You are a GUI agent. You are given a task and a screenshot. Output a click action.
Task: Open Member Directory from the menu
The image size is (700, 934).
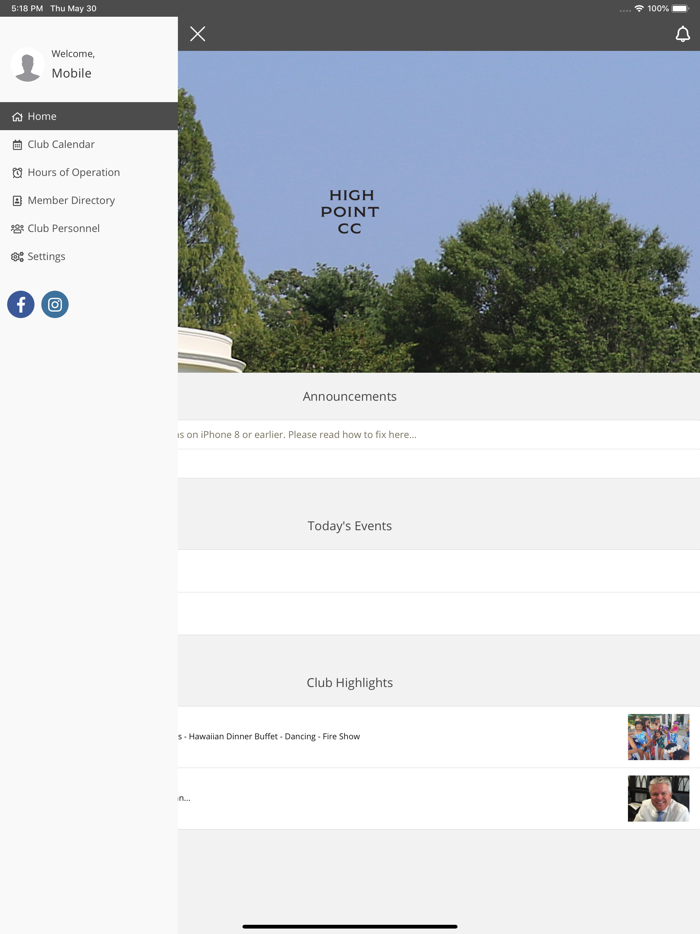pyautogui.click(x=89, y=200)
